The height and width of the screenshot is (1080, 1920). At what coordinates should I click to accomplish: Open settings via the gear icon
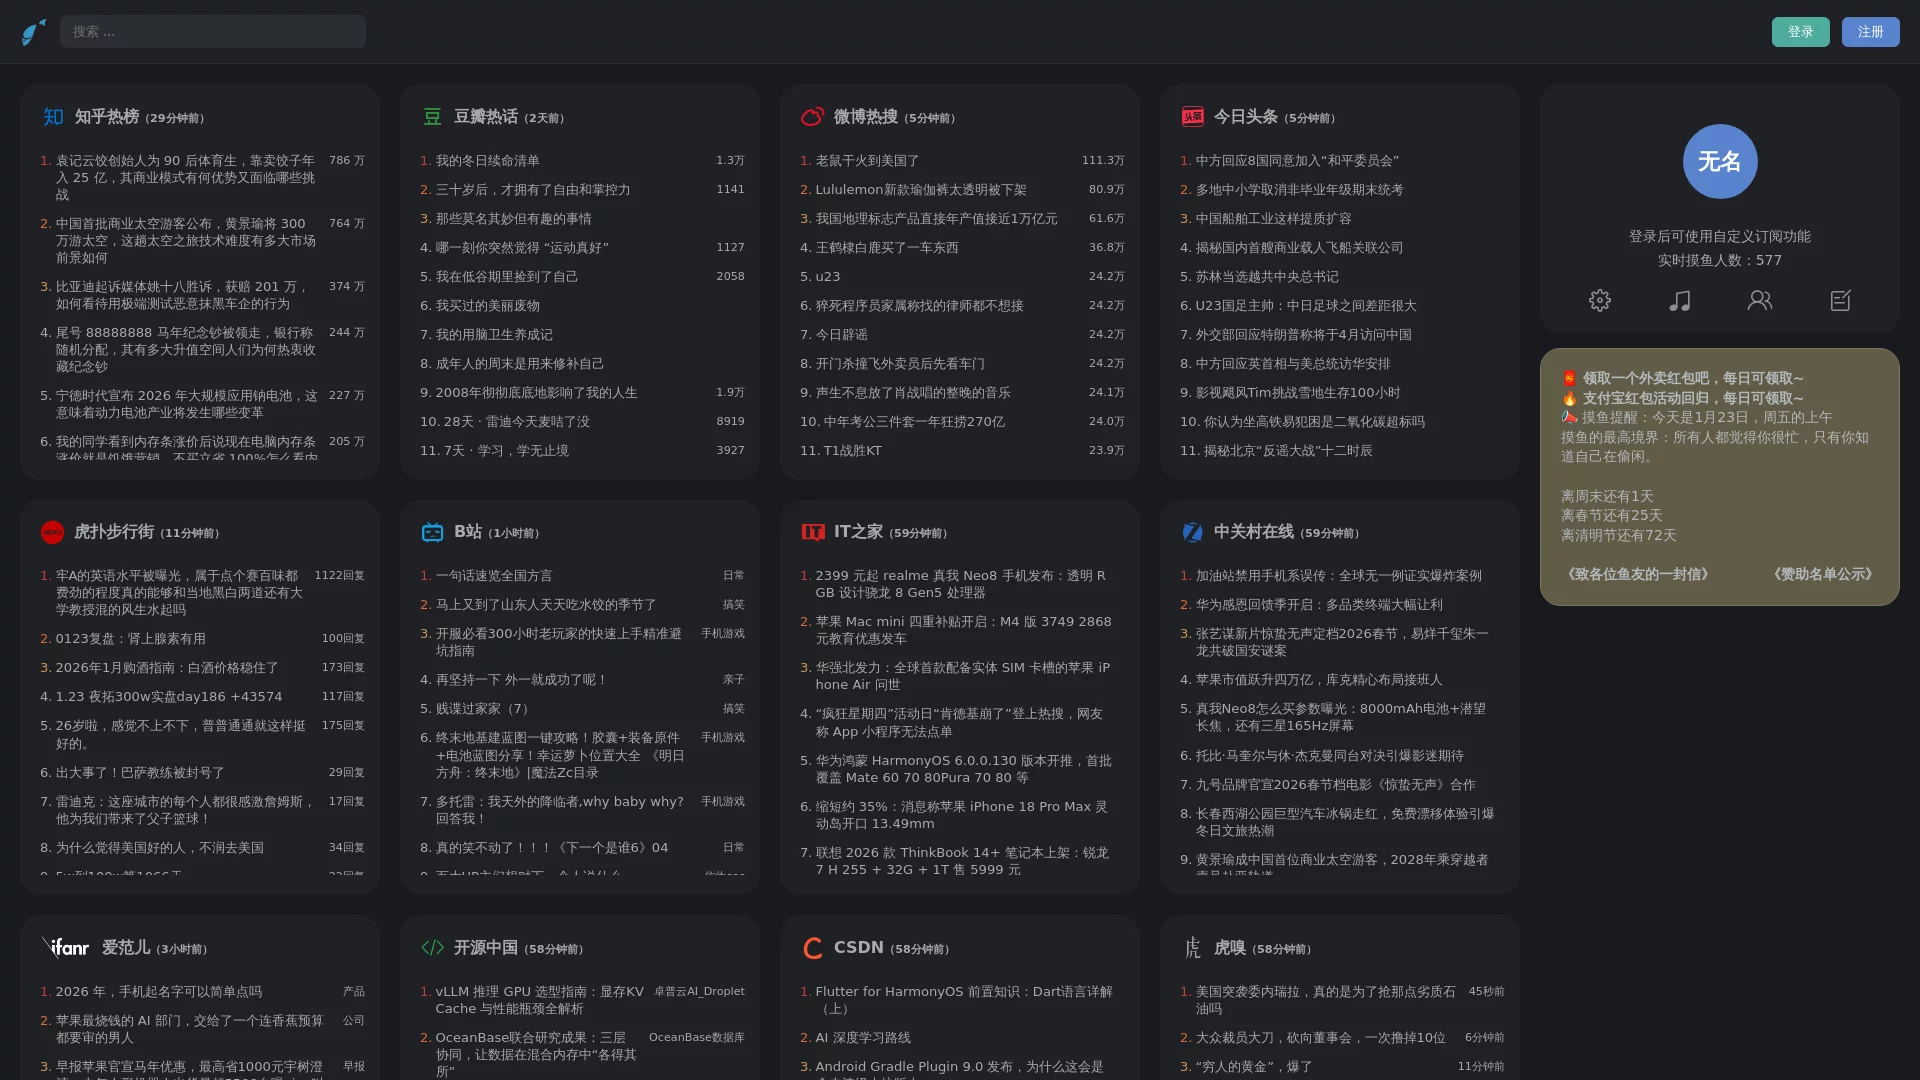[x=1599, y=300]
